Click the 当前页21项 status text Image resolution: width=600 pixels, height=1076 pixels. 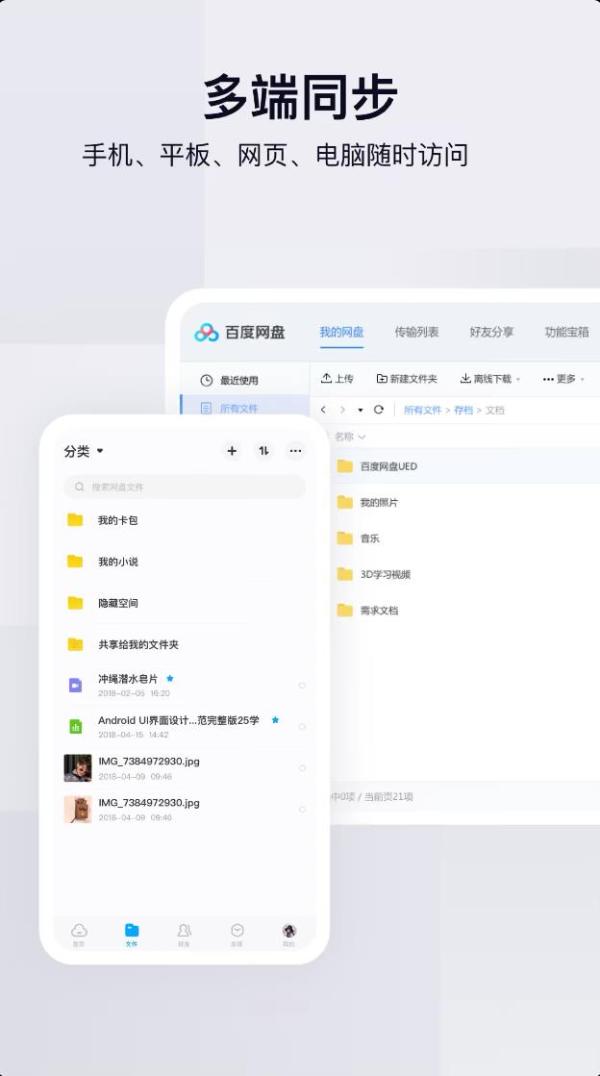coord(389,797)
